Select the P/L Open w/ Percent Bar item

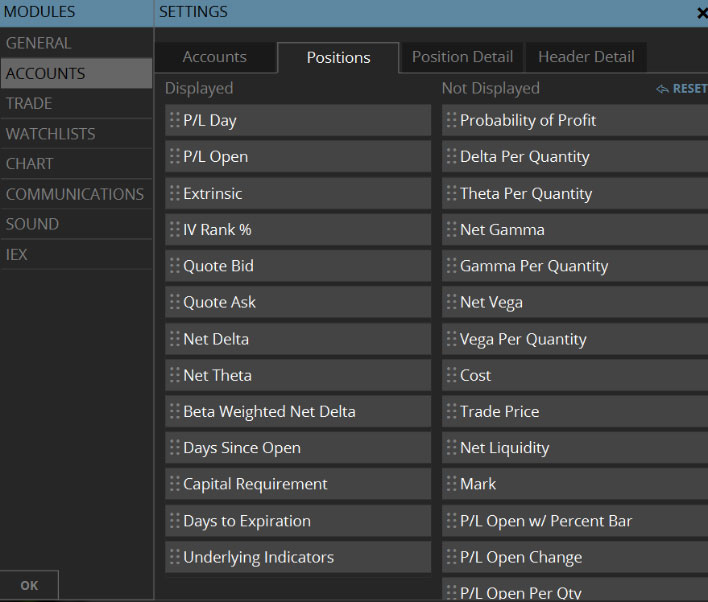[x=575, y=521]
